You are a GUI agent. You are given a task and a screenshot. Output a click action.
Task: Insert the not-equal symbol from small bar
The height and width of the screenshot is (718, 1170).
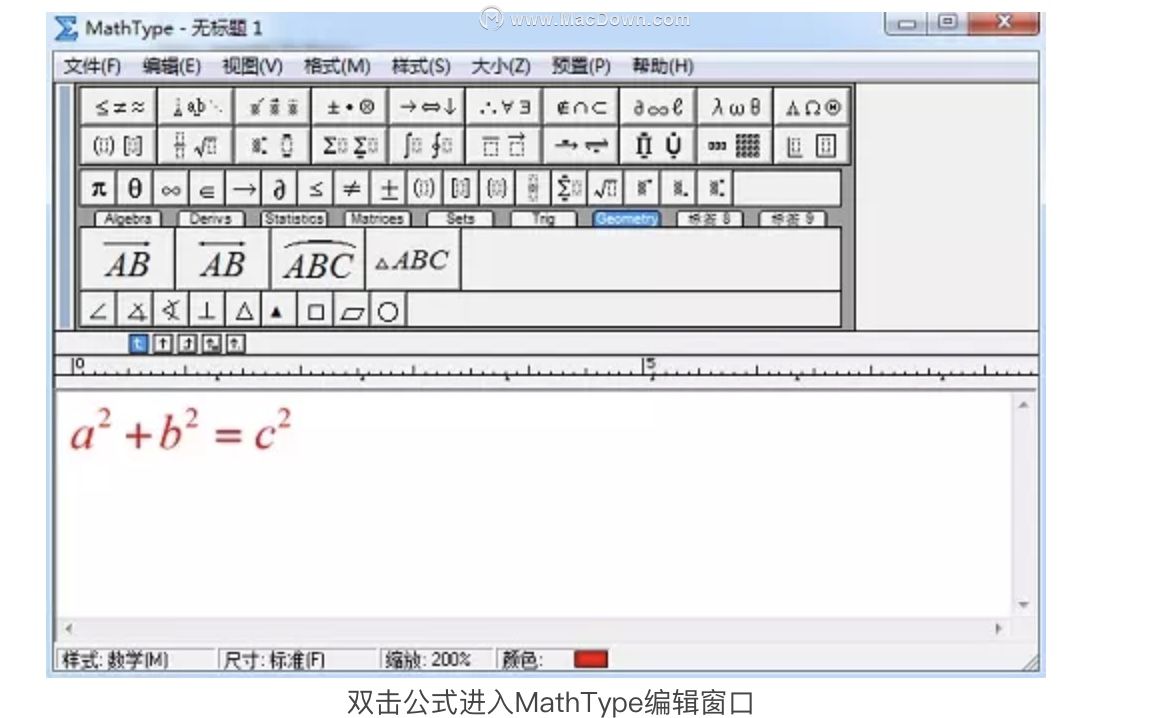(352, 189)
